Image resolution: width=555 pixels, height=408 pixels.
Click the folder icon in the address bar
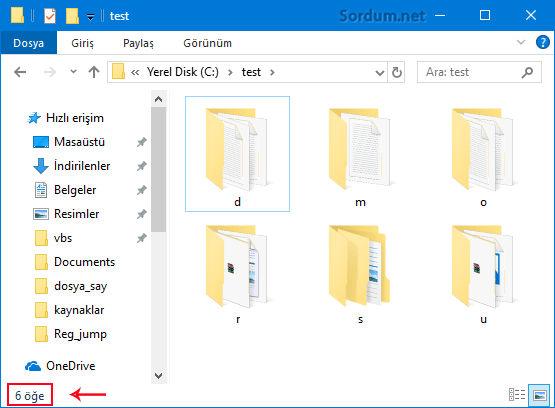(119, 72)
